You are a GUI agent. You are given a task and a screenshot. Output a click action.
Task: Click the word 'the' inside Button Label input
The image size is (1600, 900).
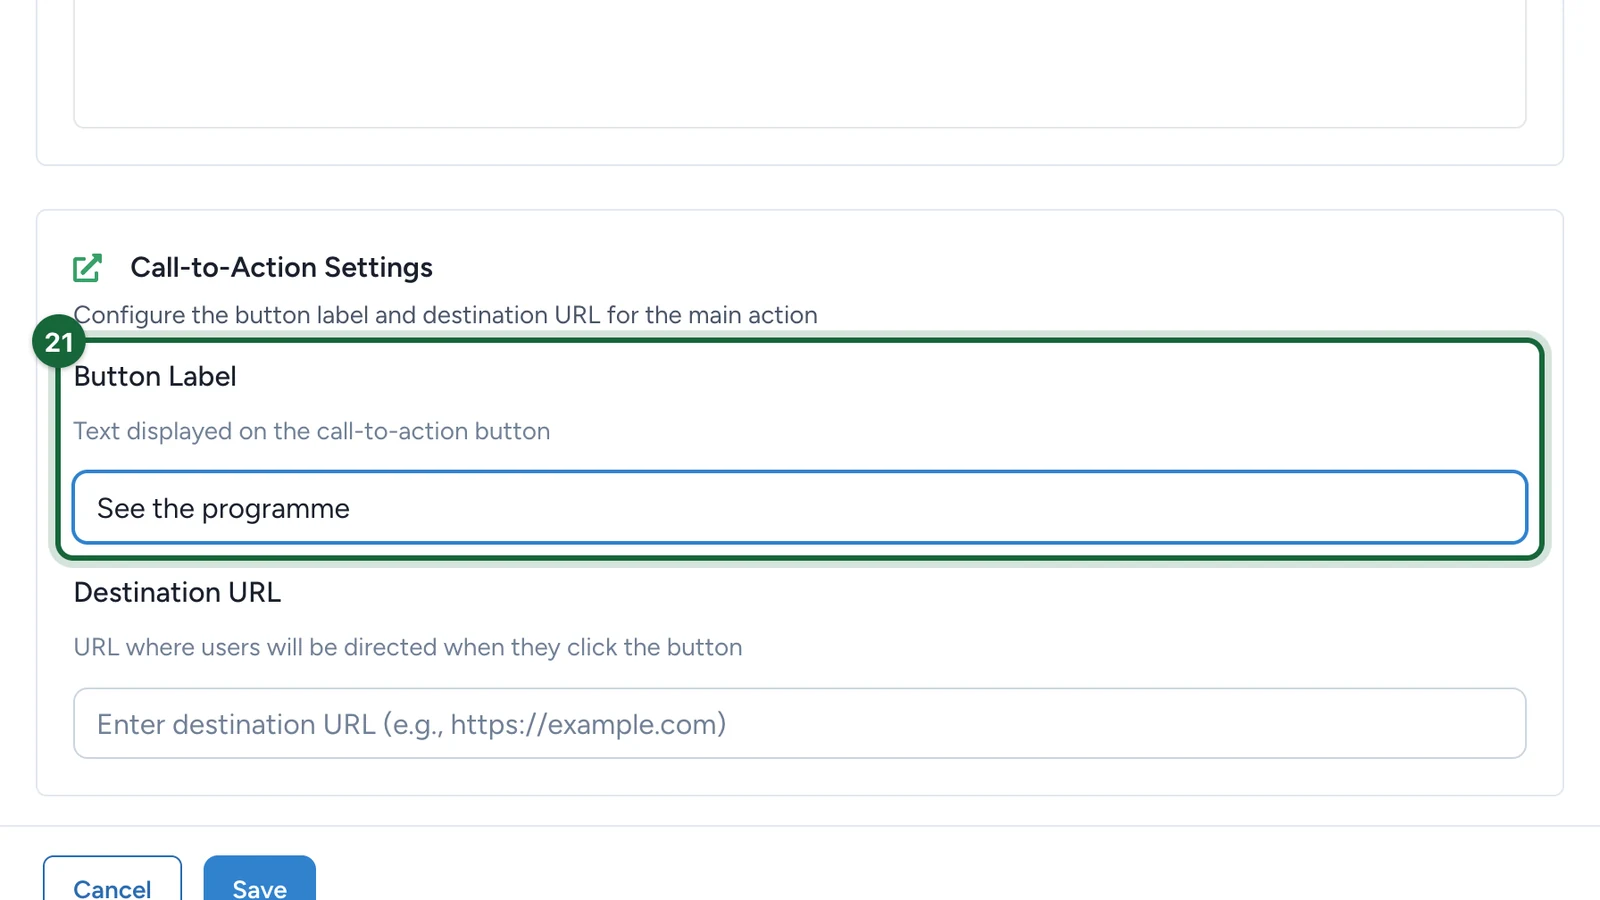coord(173,508)
